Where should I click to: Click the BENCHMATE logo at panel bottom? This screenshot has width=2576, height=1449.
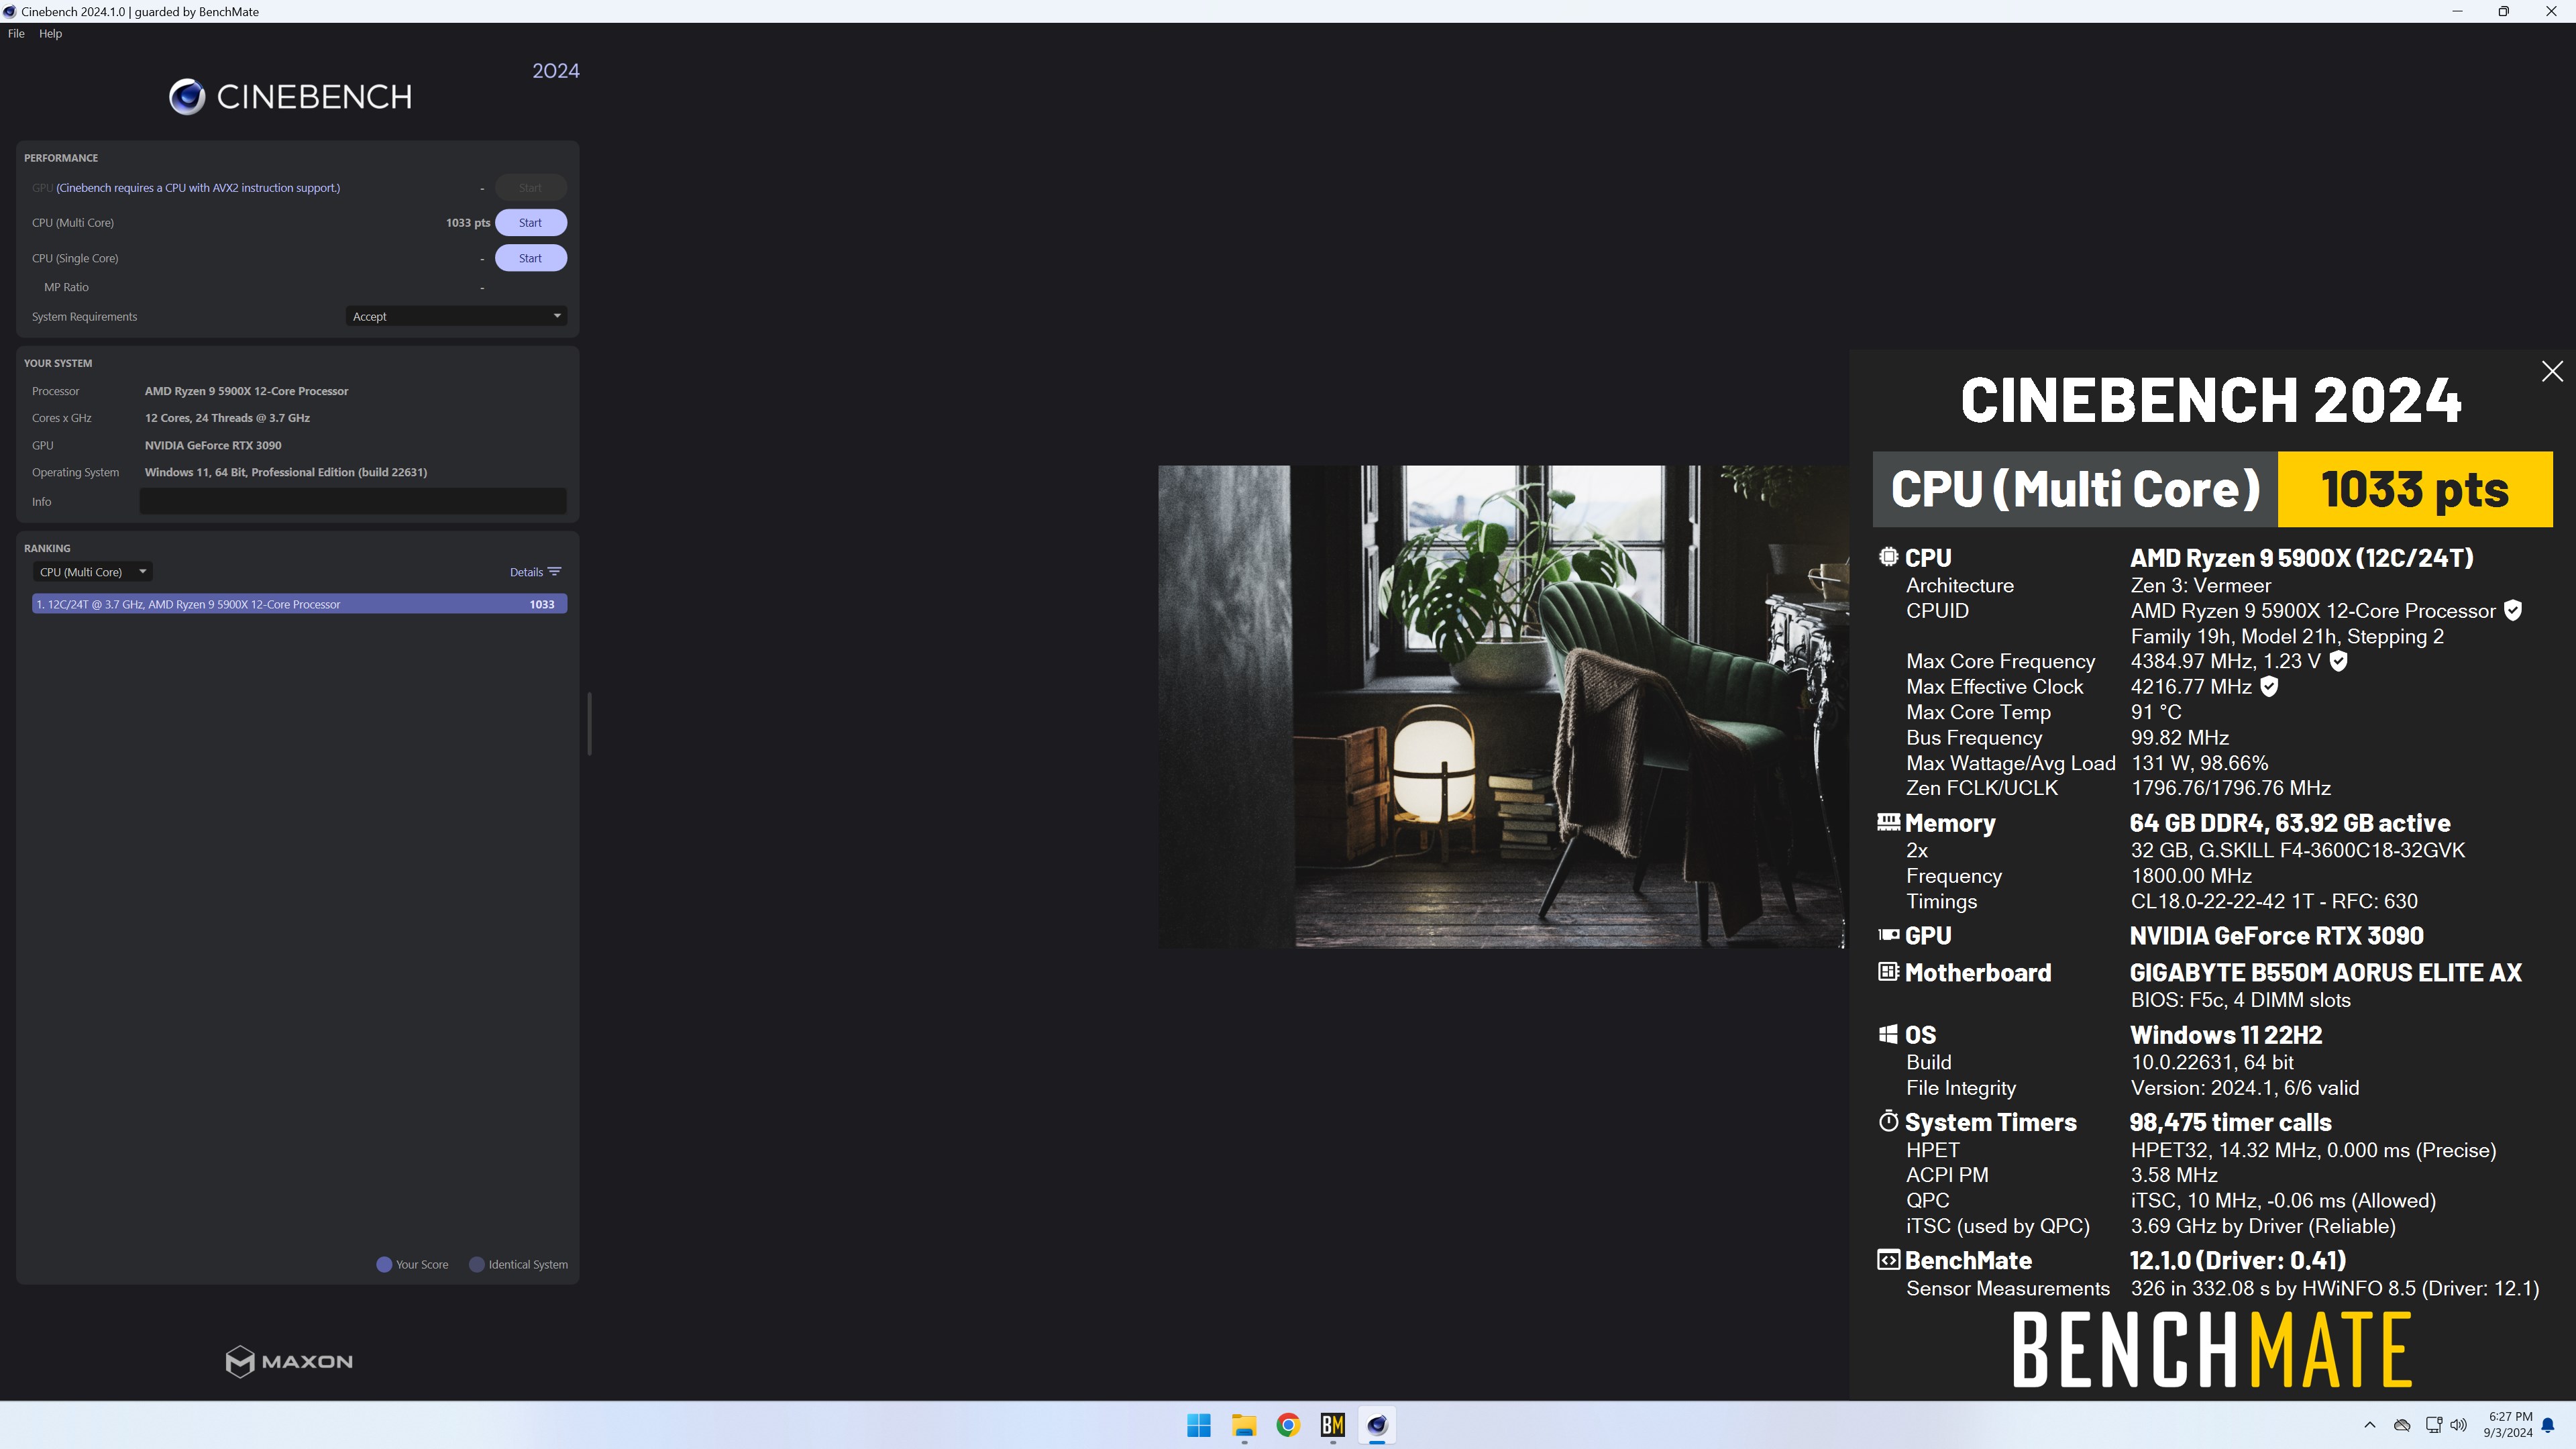point(2212,1350)
